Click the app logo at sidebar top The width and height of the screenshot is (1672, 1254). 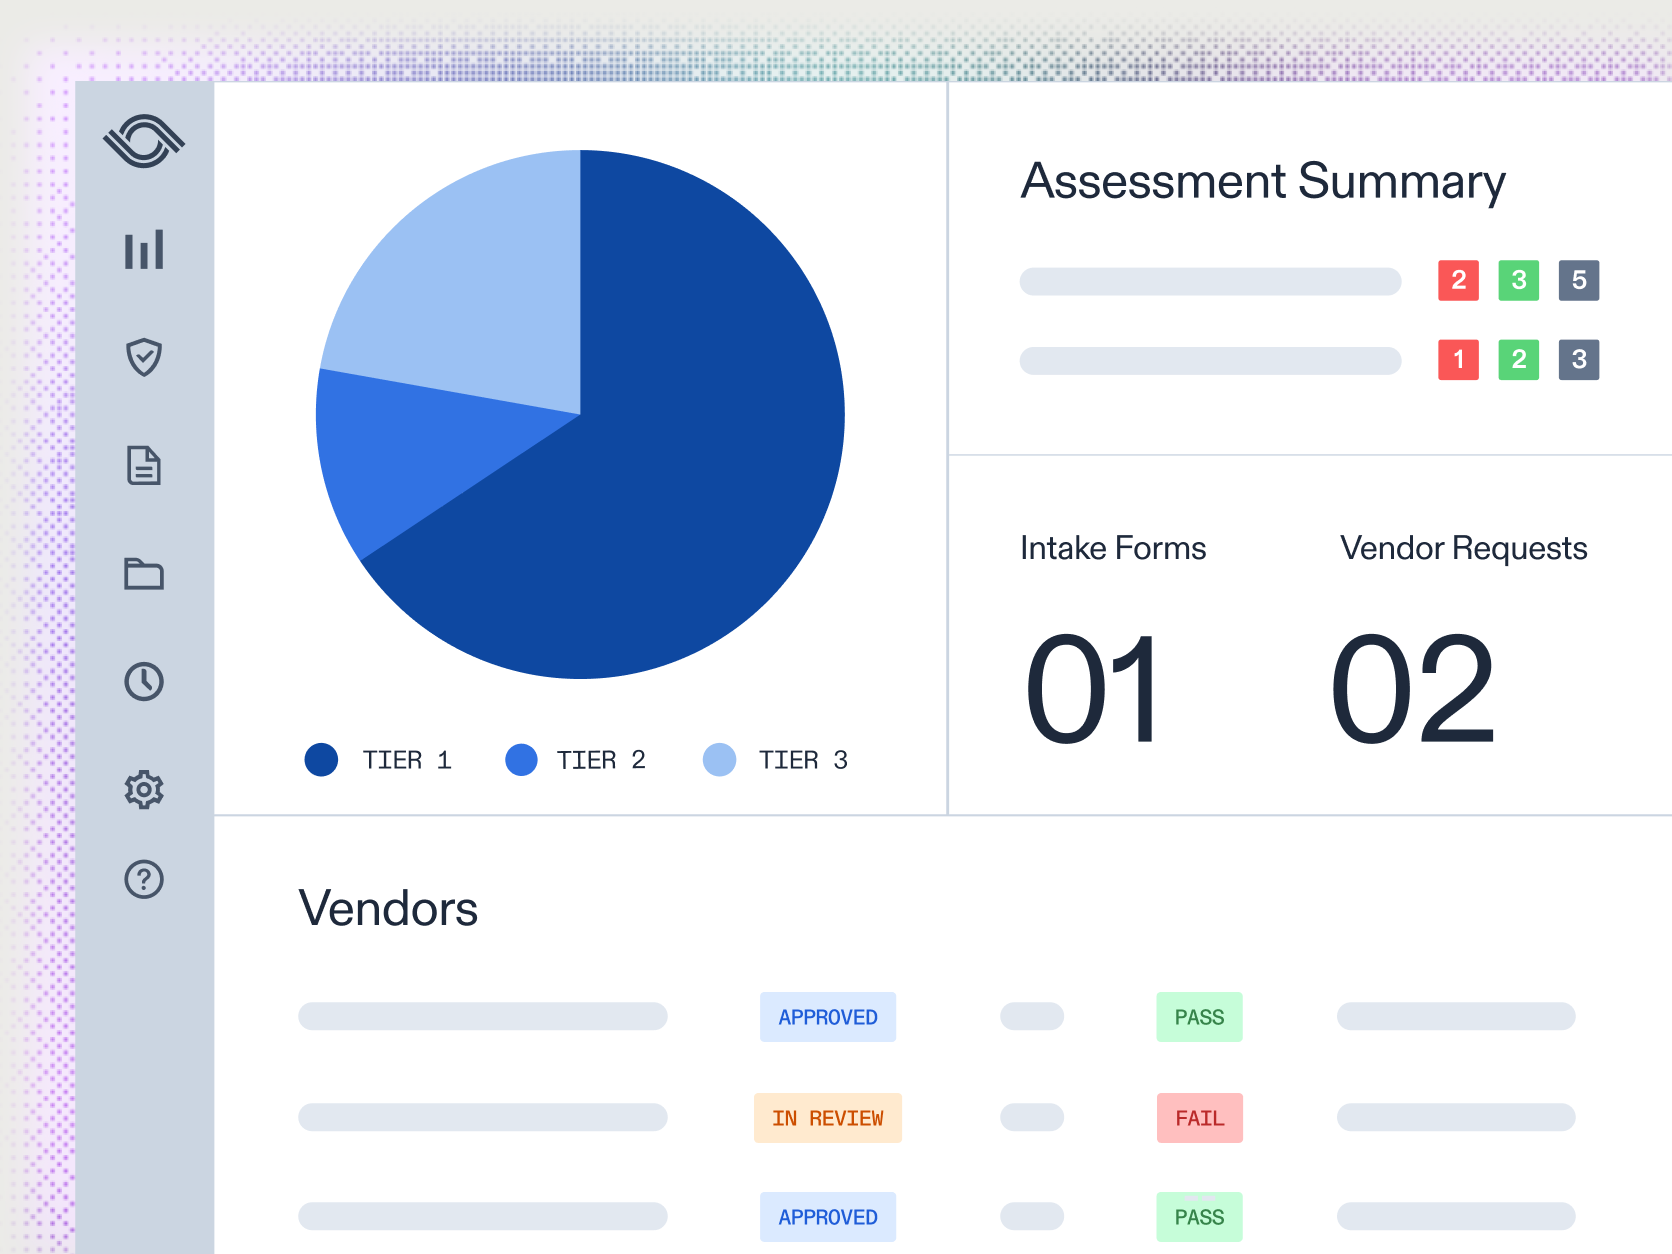(144, 140)
